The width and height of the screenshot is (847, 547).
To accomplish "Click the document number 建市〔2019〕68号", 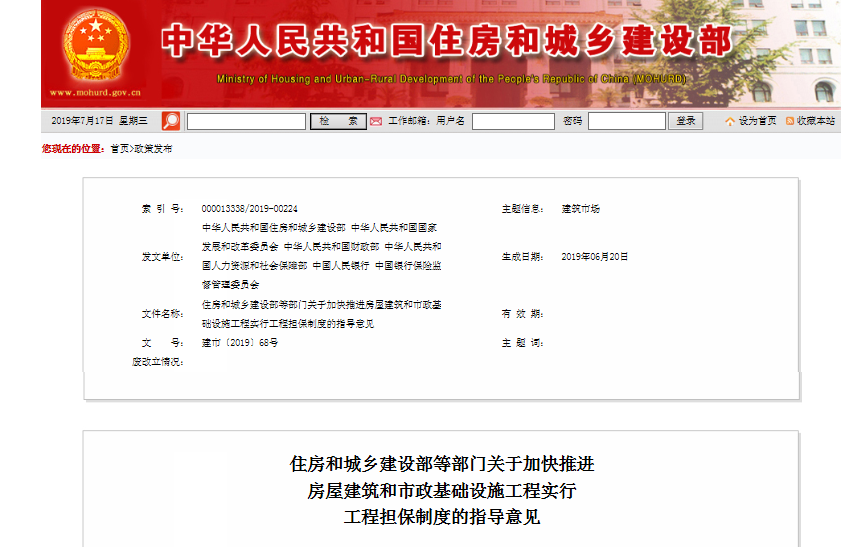I will pyautogui.click(x=239, y=342).
